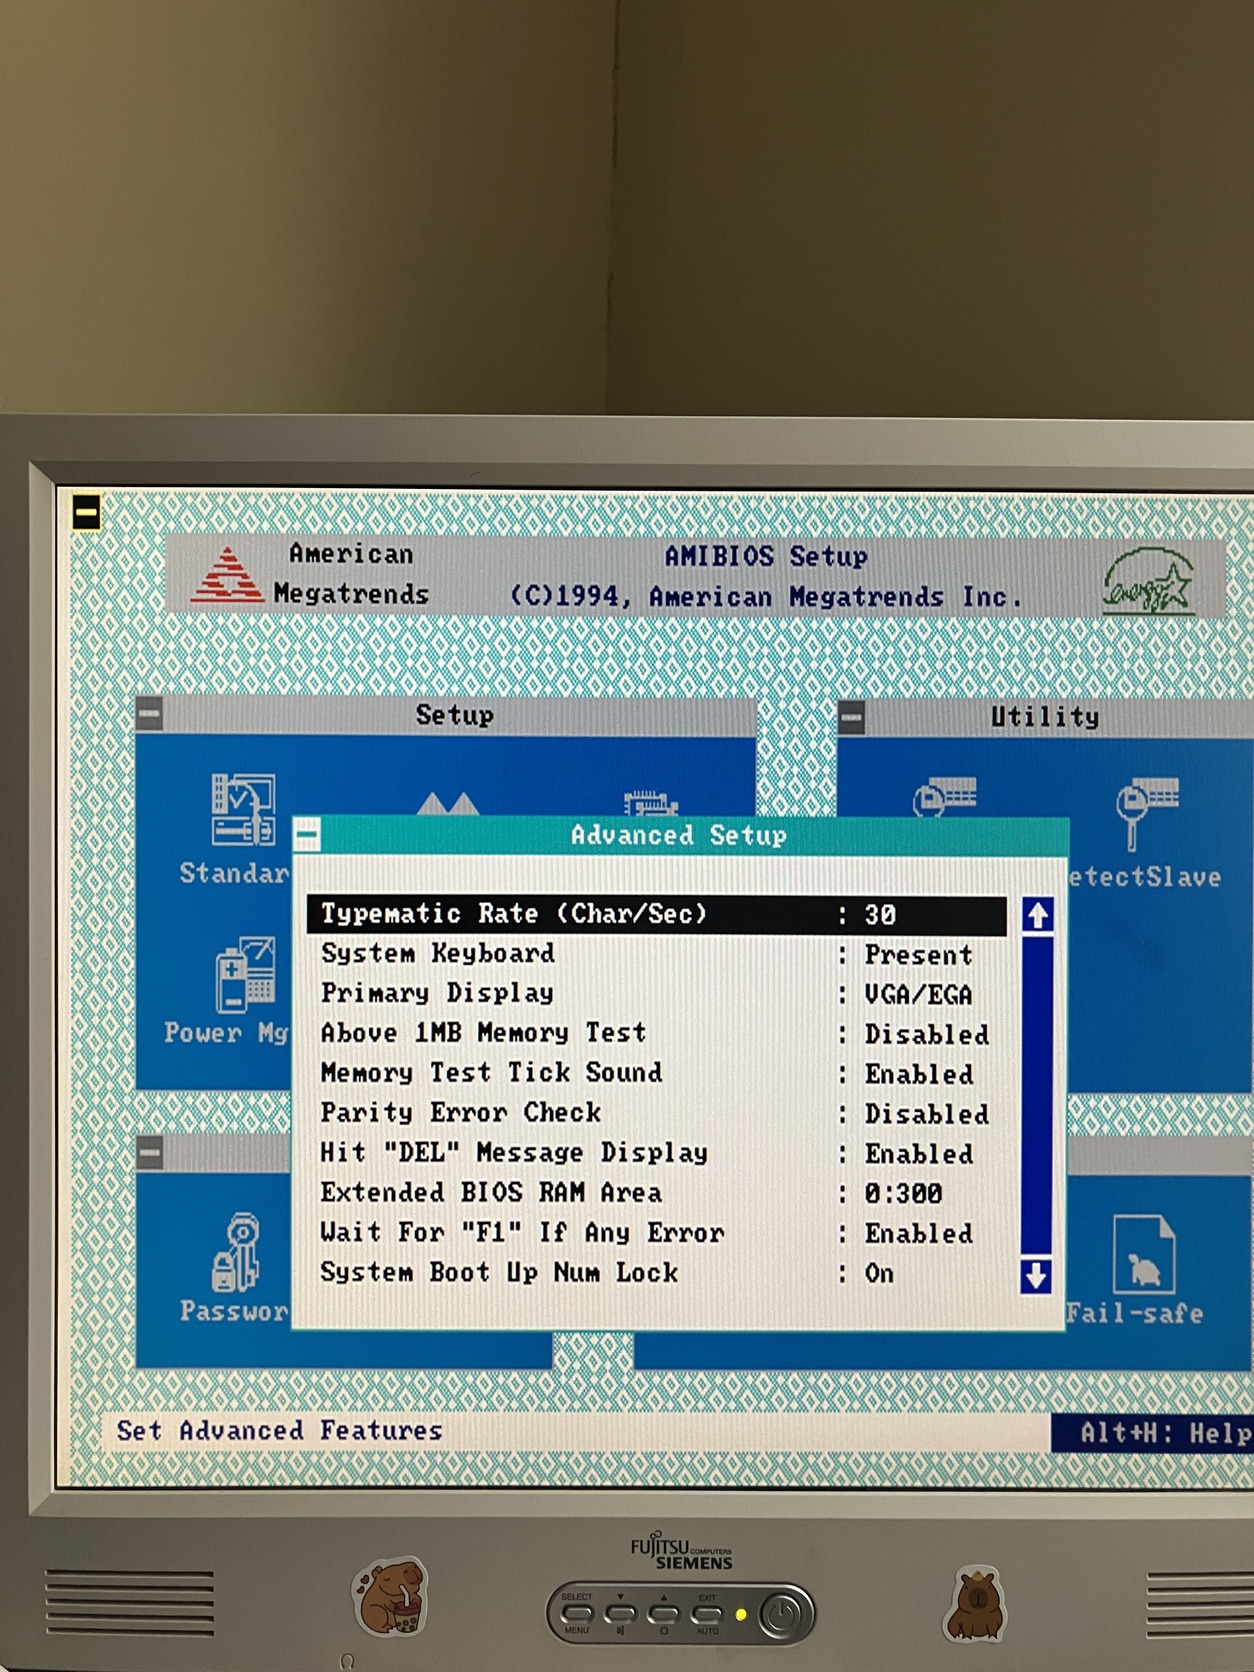Click the main screen control menu box
Image resolution: width=1254 pixels, height=1672 pixels.
pyautogui.click(x=87, y=512)
